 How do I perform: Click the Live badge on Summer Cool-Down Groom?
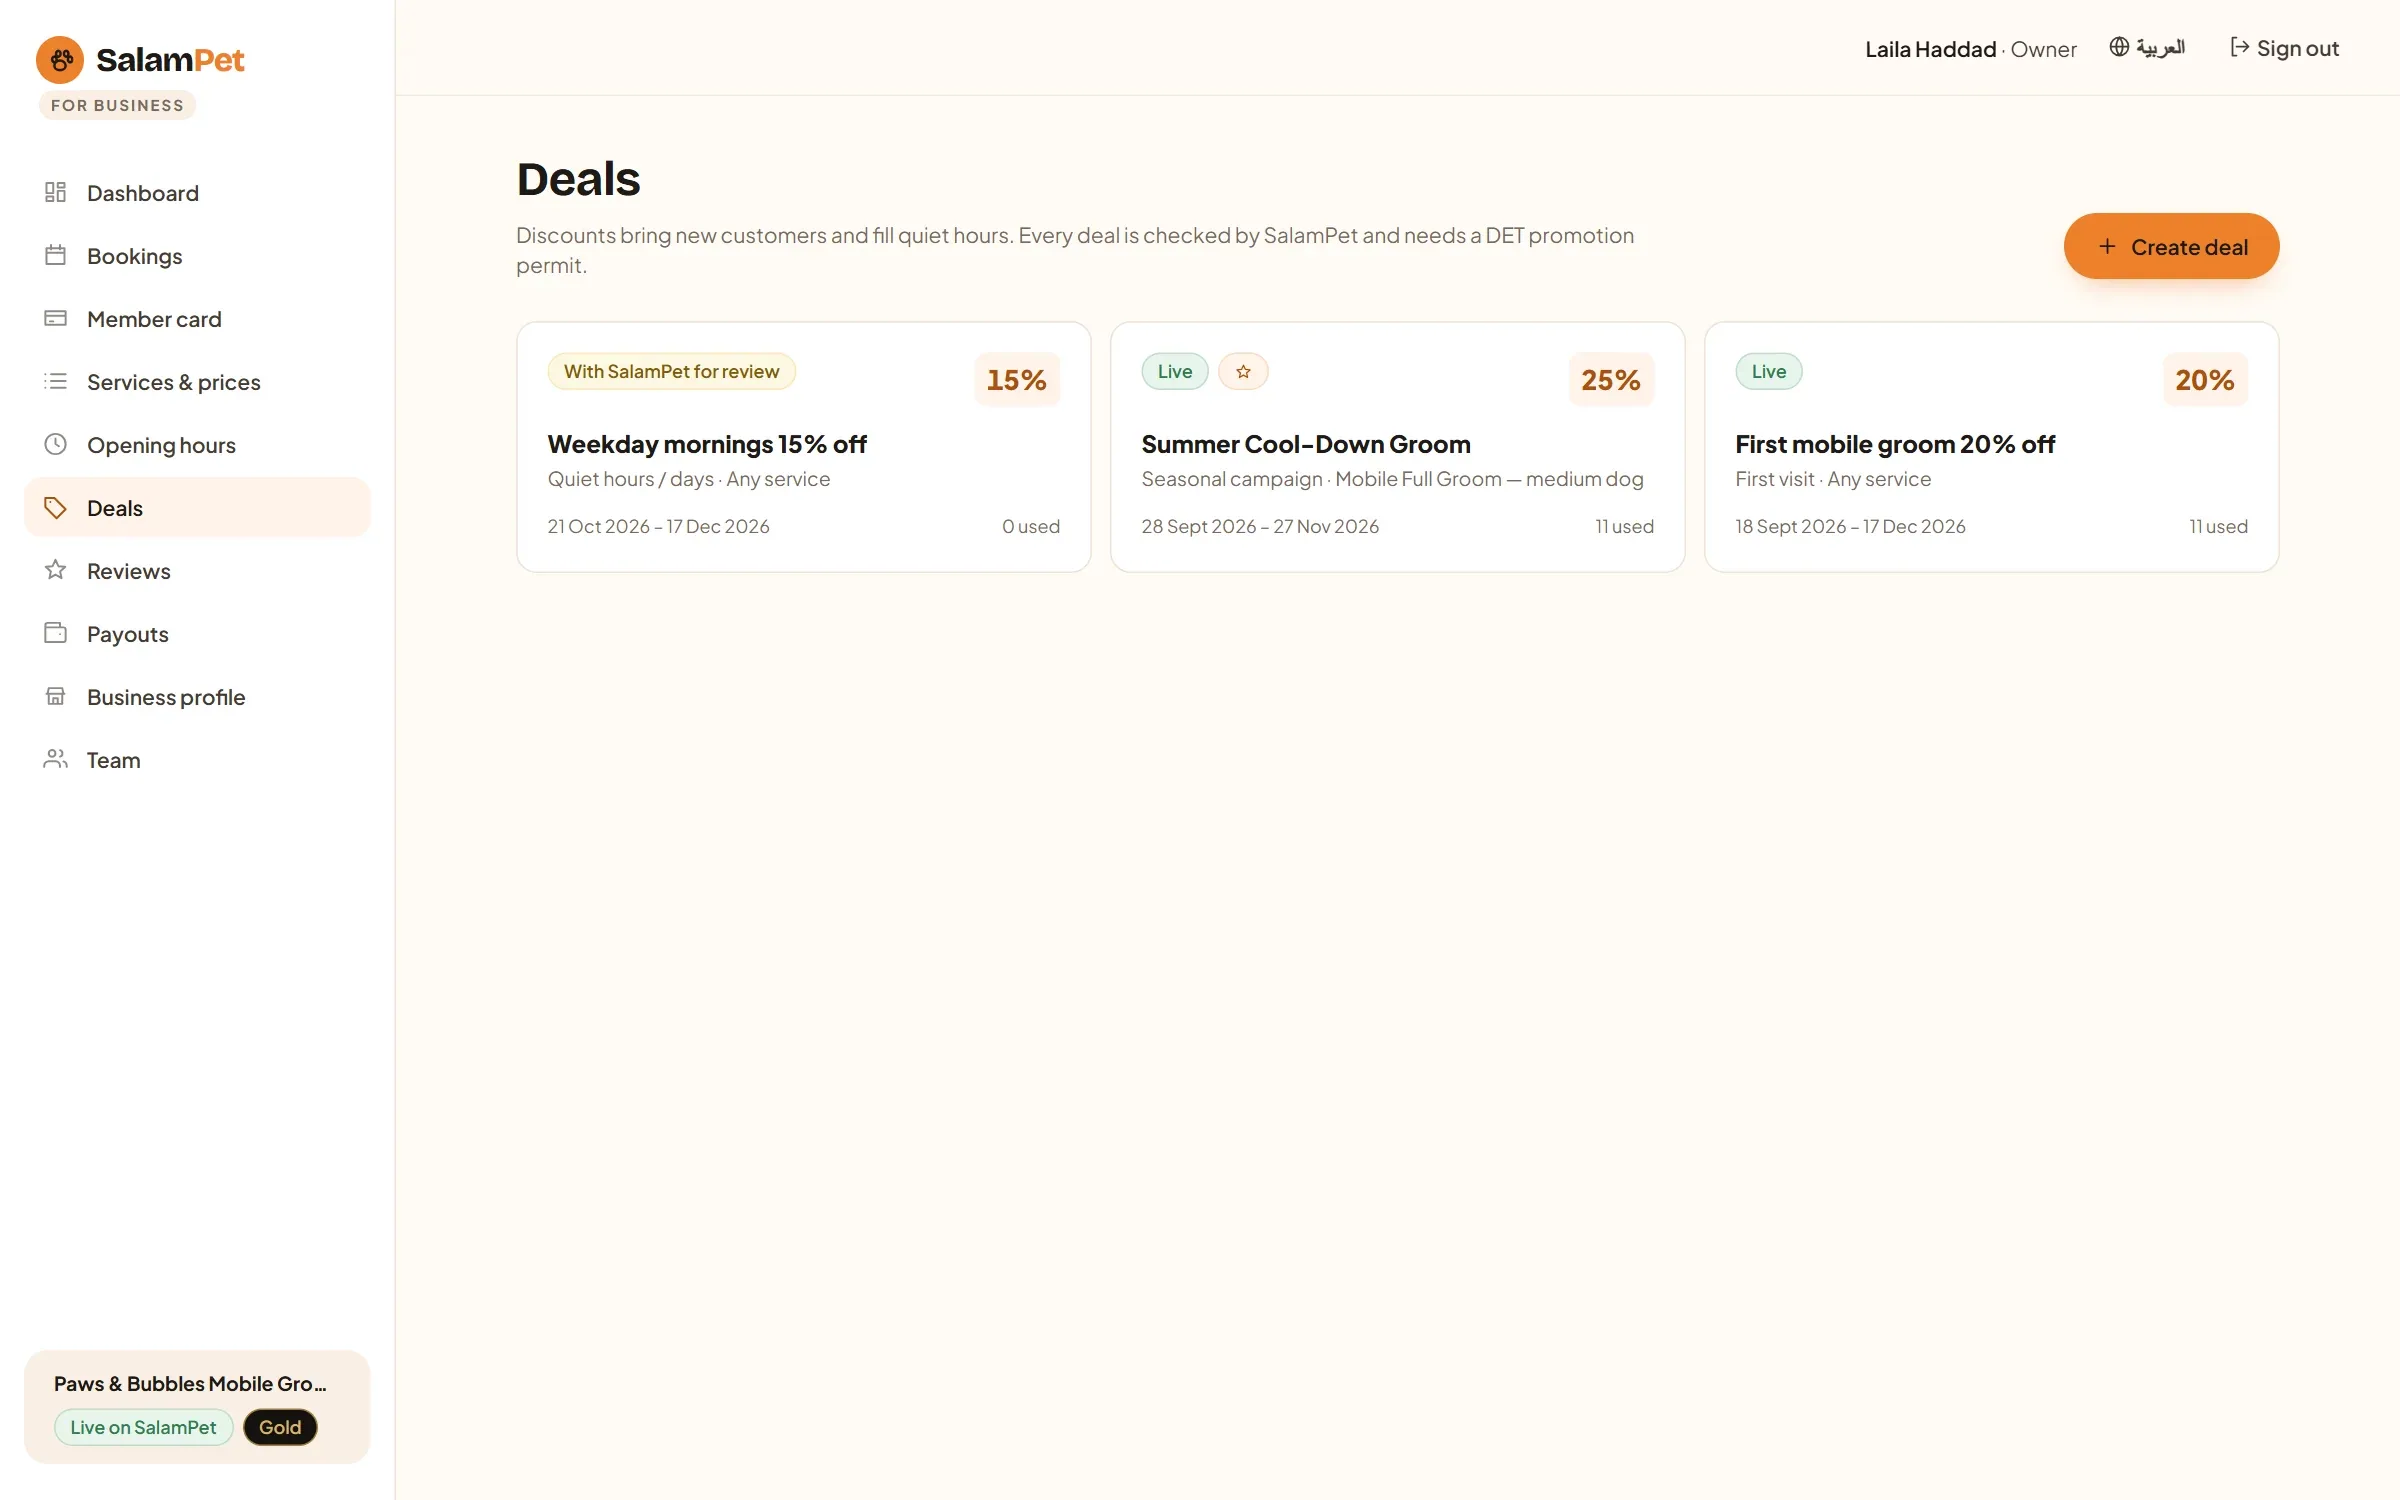(x=1175, y=371)
